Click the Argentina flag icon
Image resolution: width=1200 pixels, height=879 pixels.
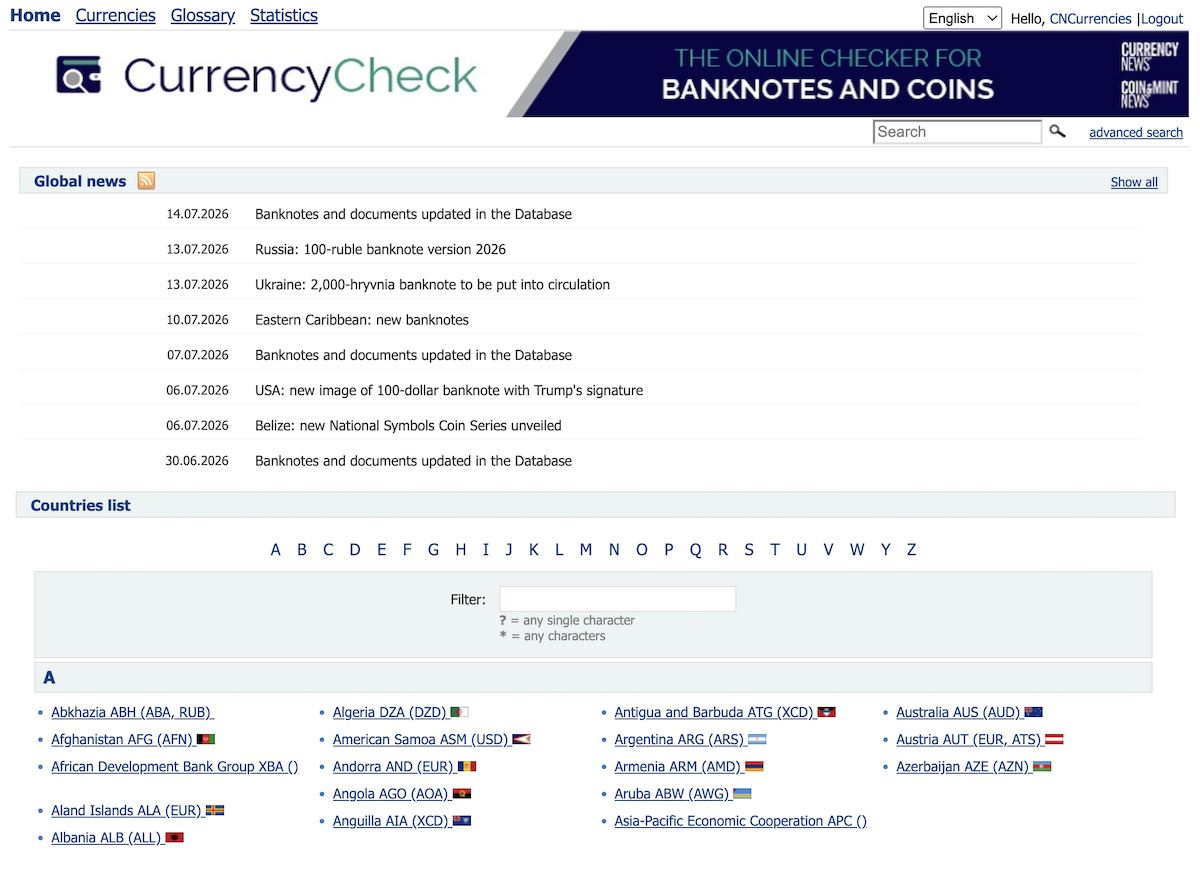(757, 740)
